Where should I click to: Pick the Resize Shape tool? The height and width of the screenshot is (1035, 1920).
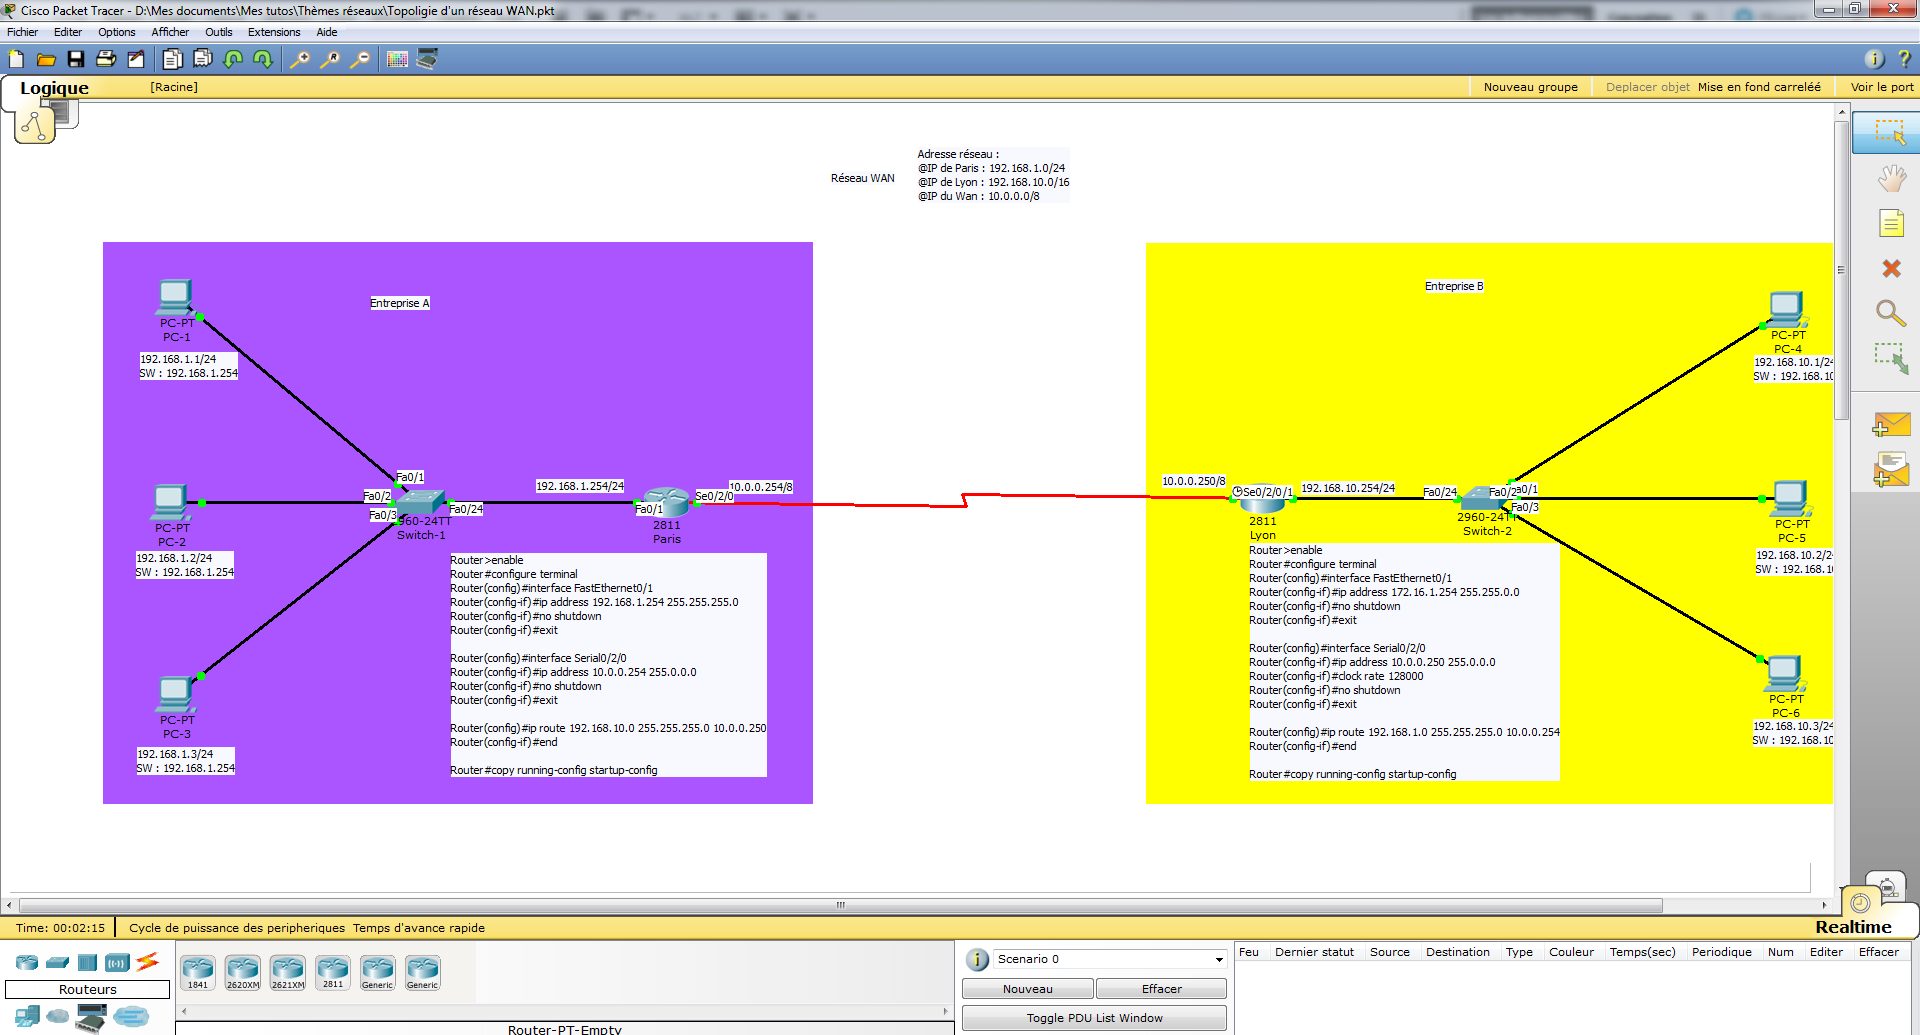coord(1891,358)
